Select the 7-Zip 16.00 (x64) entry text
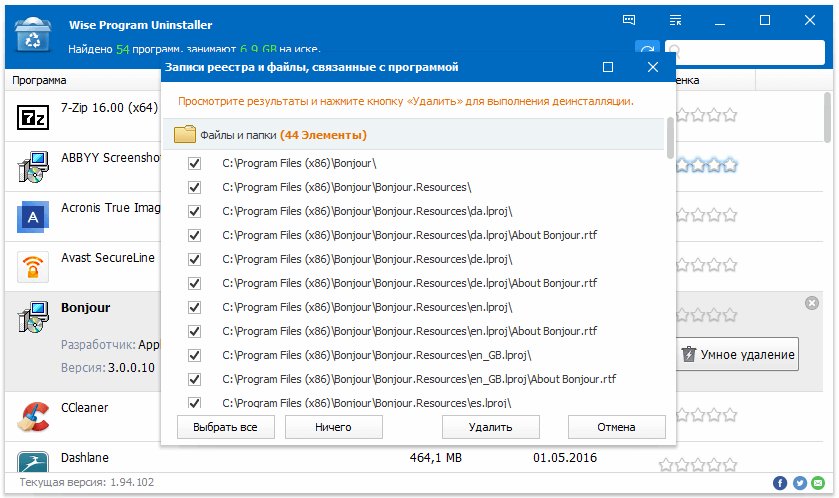The image size is (839, 498). 109,108
